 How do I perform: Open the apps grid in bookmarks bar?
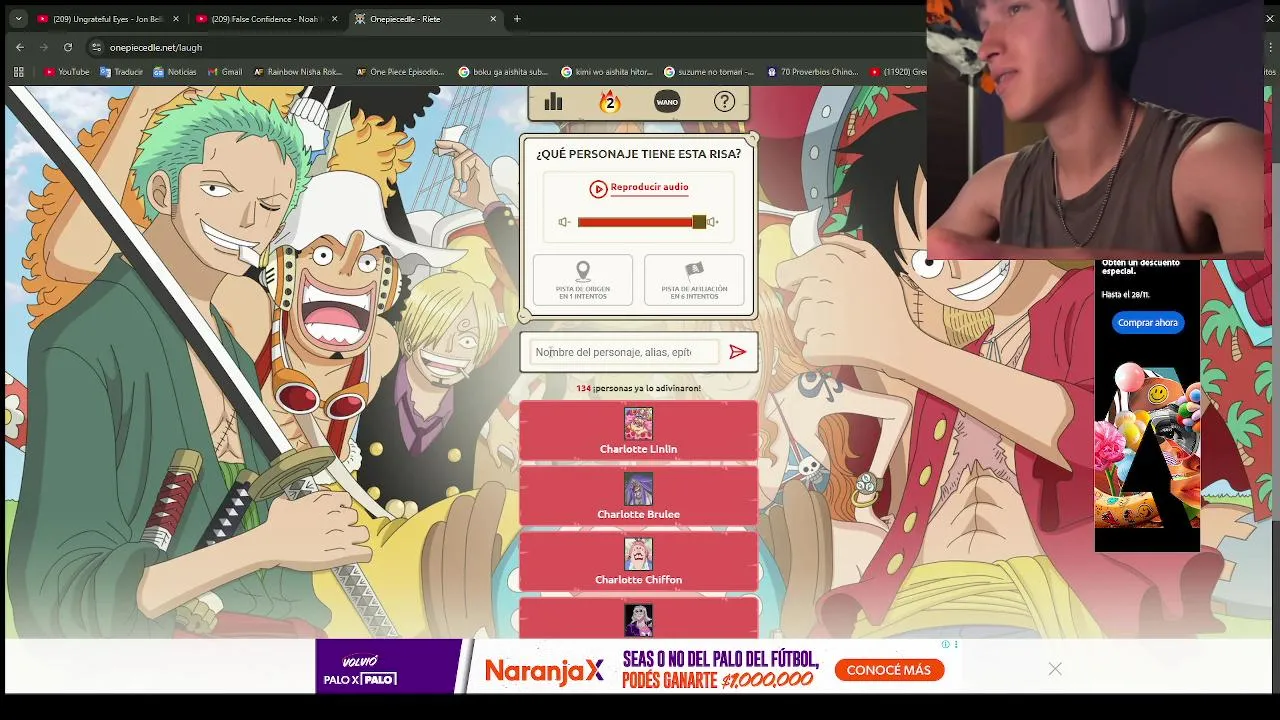tap(18, 72)
